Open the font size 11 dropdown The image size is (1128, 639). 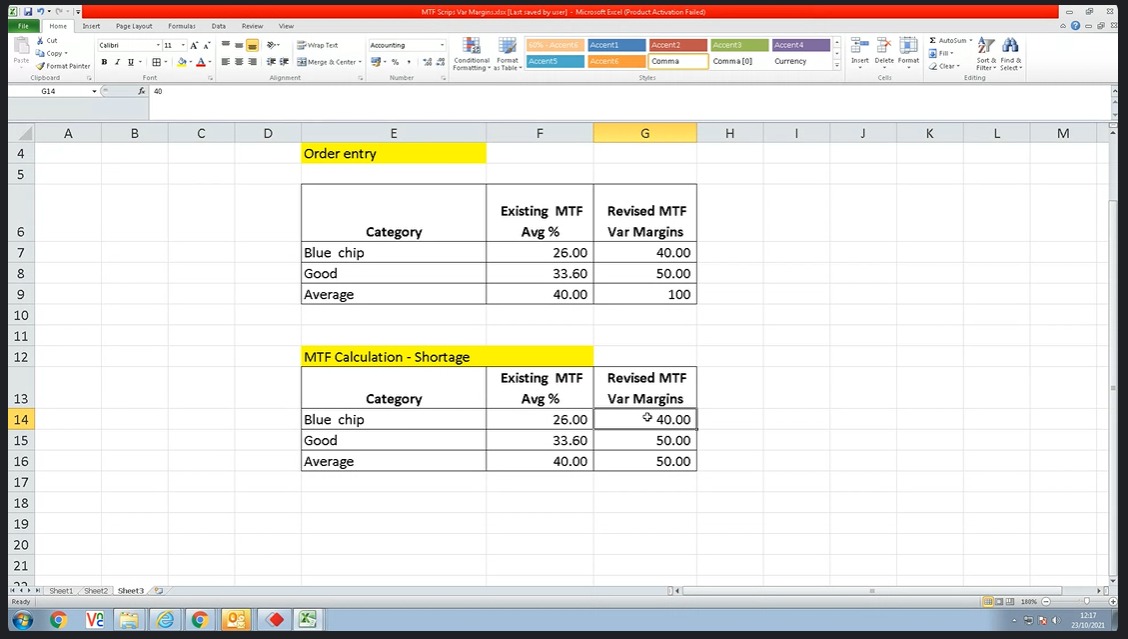pos(183,45)
